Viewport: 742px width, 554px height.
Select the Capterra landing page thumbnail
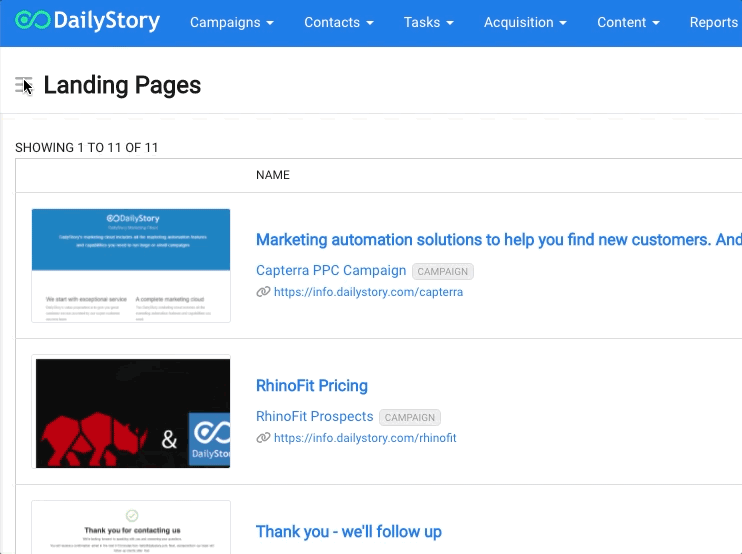[131, 265]
